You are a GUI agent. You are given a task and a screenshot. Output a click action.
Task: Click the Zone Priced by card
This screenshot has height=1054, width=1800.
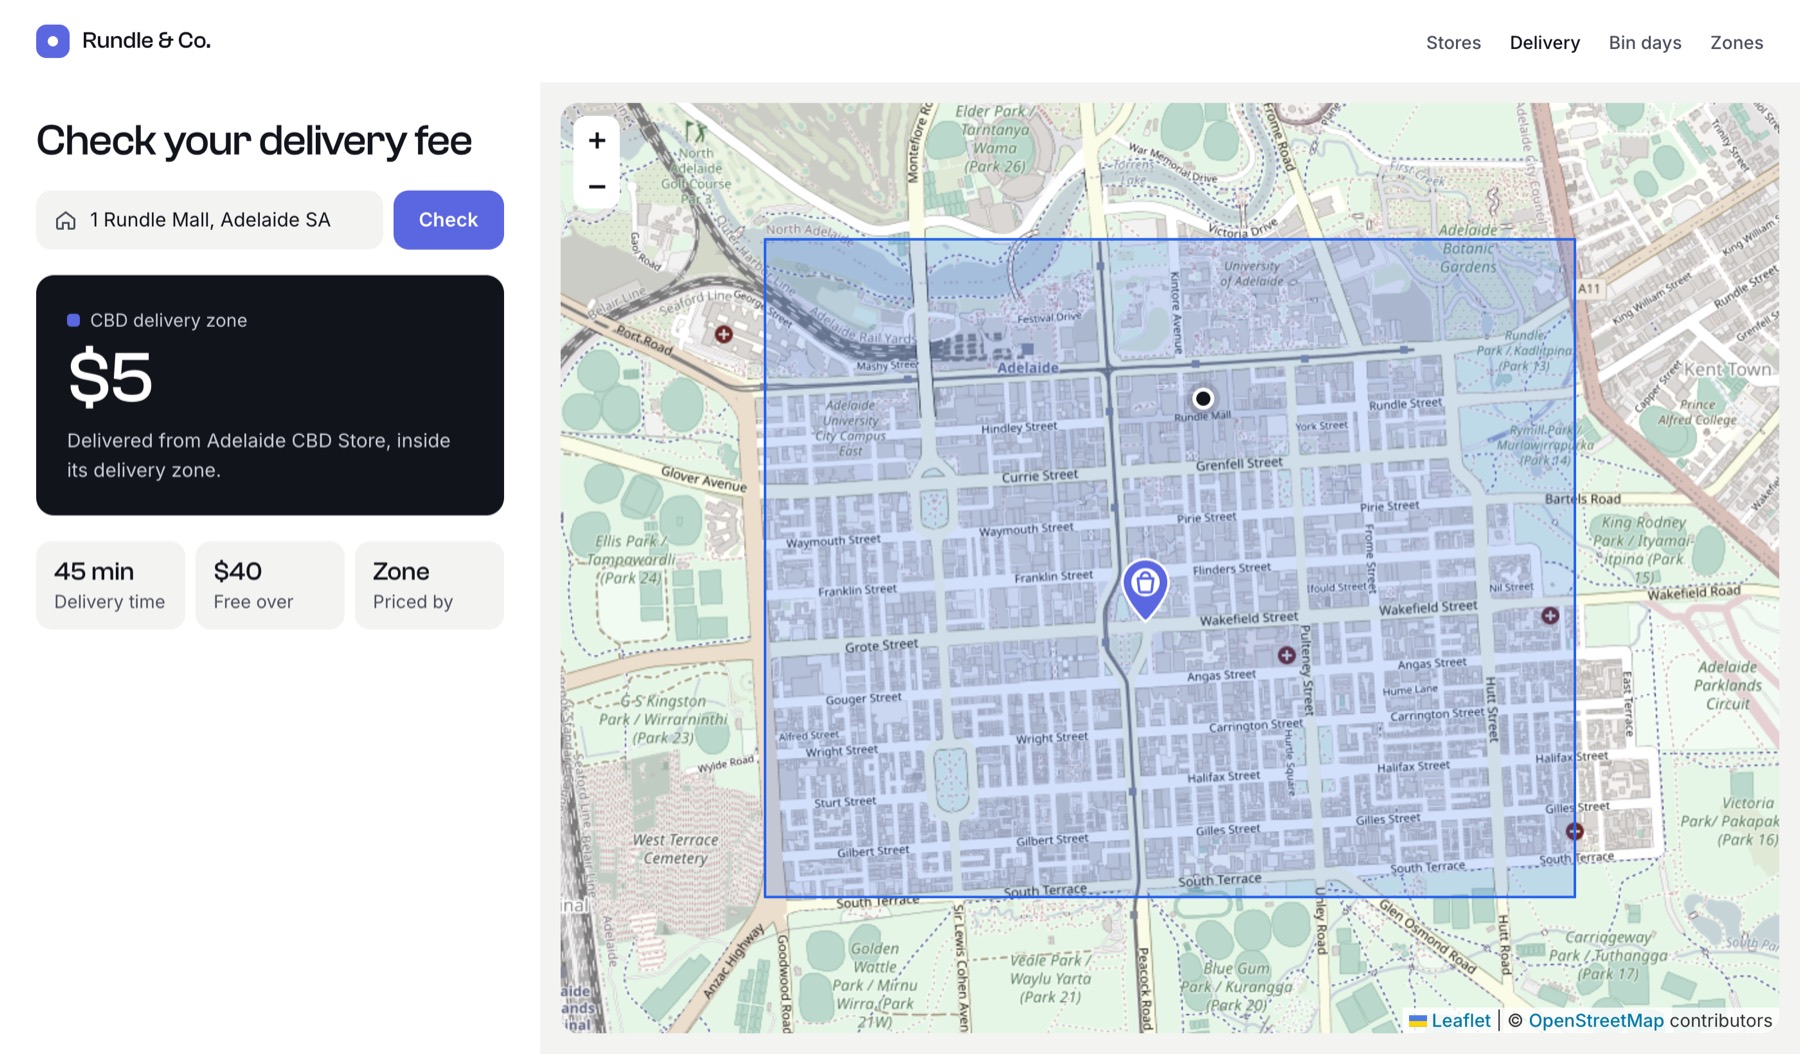pos(429,585)
